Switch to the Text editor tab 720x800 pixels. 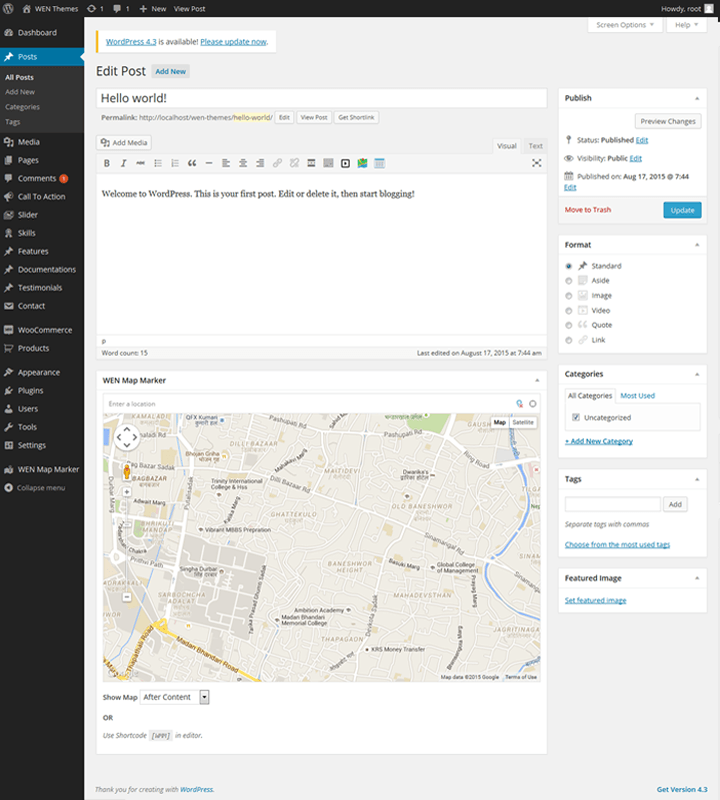coord(536,146)
